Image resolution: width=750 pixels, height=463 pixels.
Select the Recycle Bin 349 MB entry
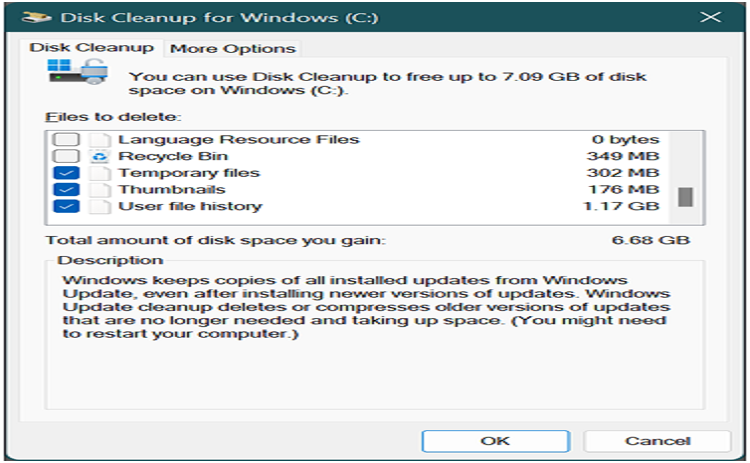356,156
